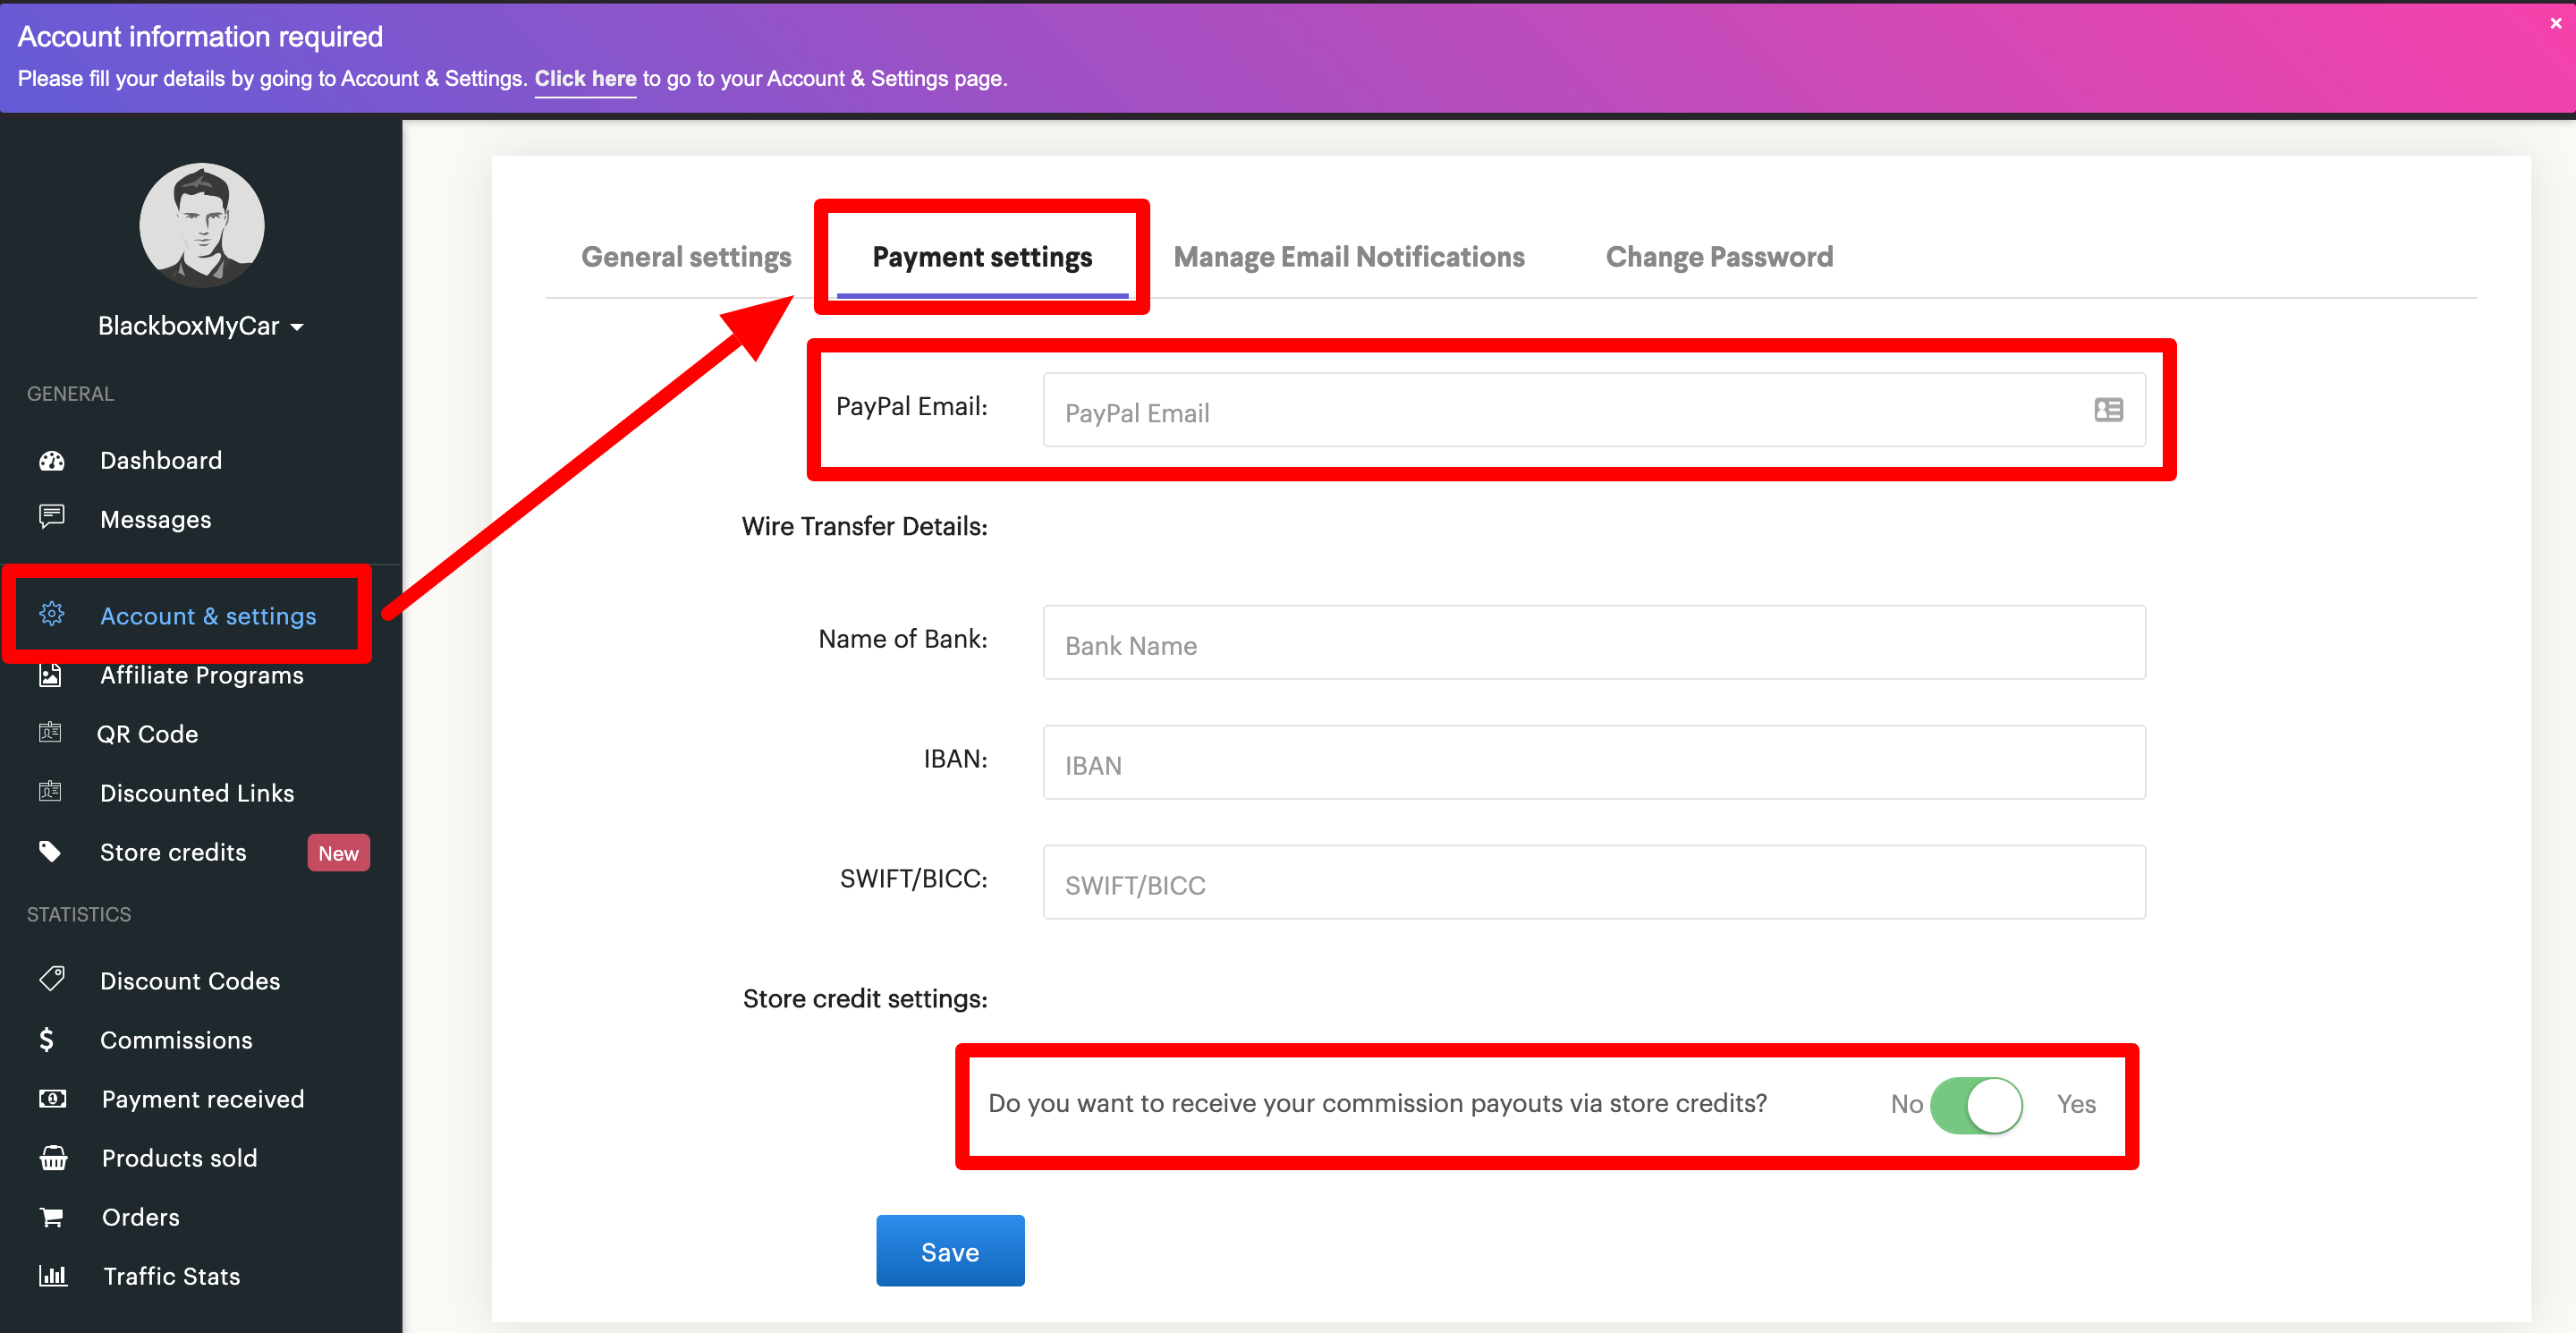Open Account & settings in the sidebar
The width and height of the screenshot is (2576, 1333).
click(208, 616)
